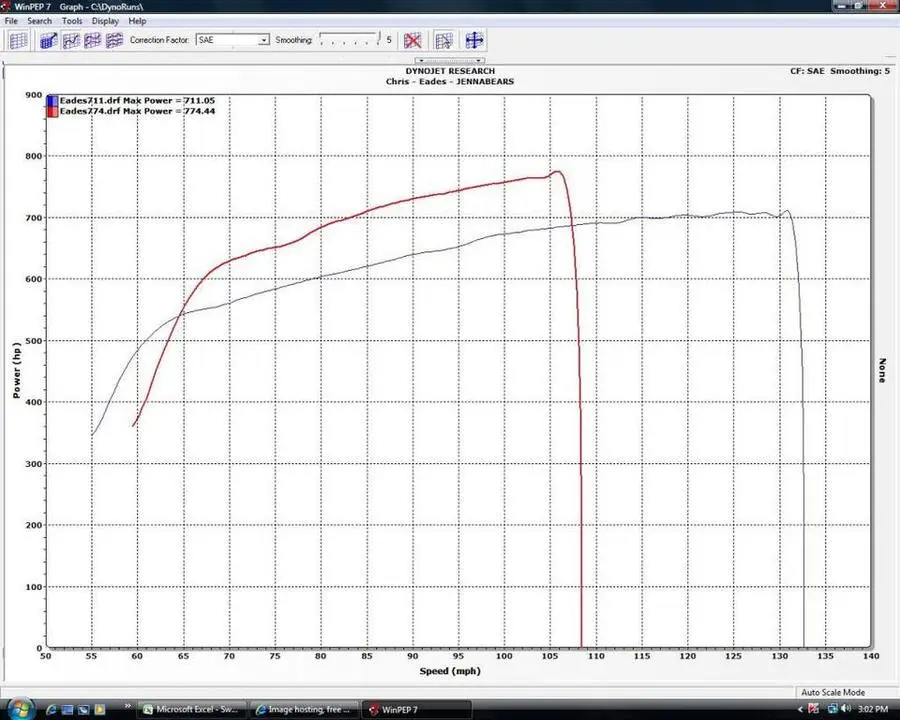Click the DYNOJET RESEARCH graph title

click(x=450, y=71)
